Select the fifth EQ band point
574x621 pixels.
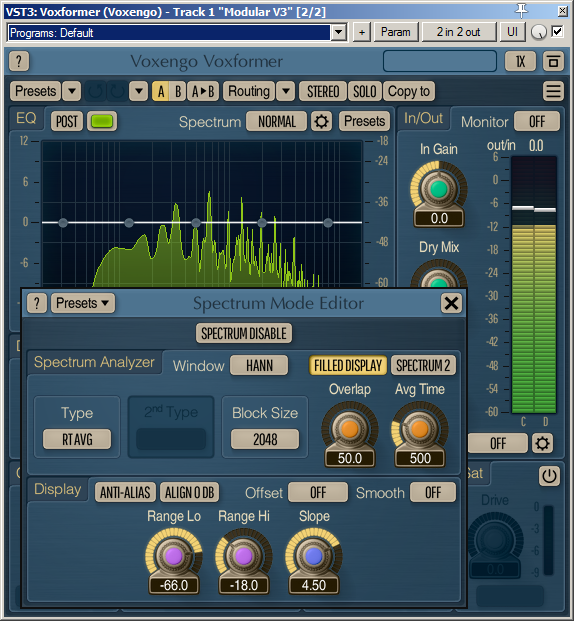(328, 223)
